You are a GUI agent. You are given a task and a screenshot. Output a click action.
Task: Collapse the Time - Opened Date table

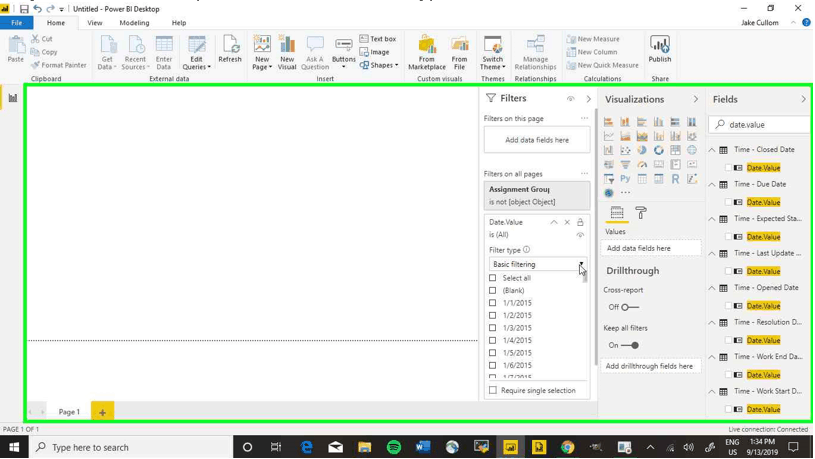tap(712, 288)
